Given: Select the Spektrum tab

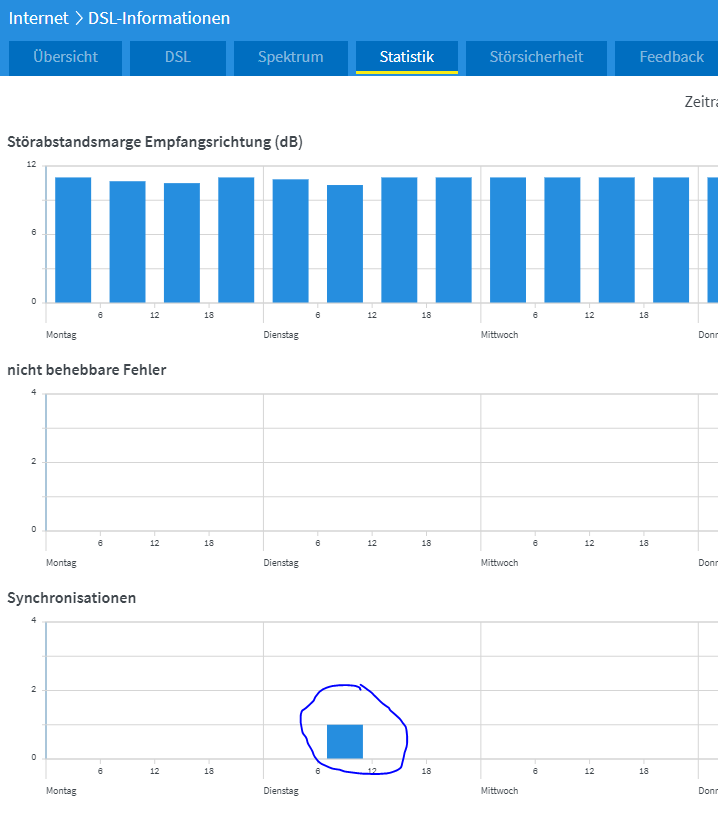Looking at the screenshot, I should 290,57.
